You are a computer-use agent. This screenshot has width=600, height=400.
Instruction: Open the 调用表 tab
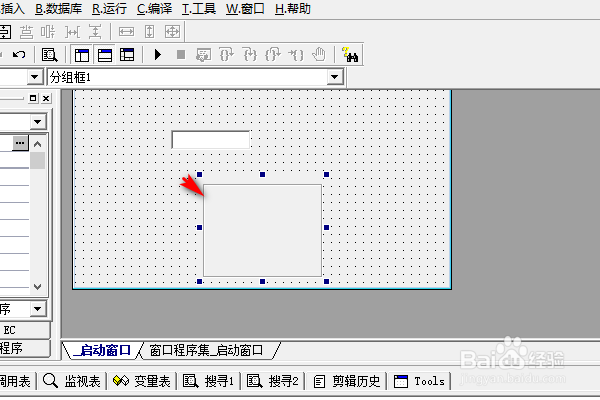pyautogui.click(x=15, y=381)
